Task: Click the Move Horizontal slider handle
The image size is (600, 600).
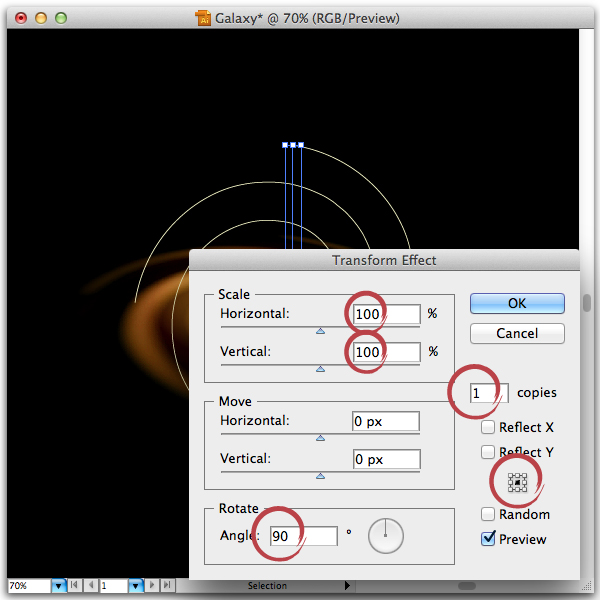Action: [x=320, y=438]
